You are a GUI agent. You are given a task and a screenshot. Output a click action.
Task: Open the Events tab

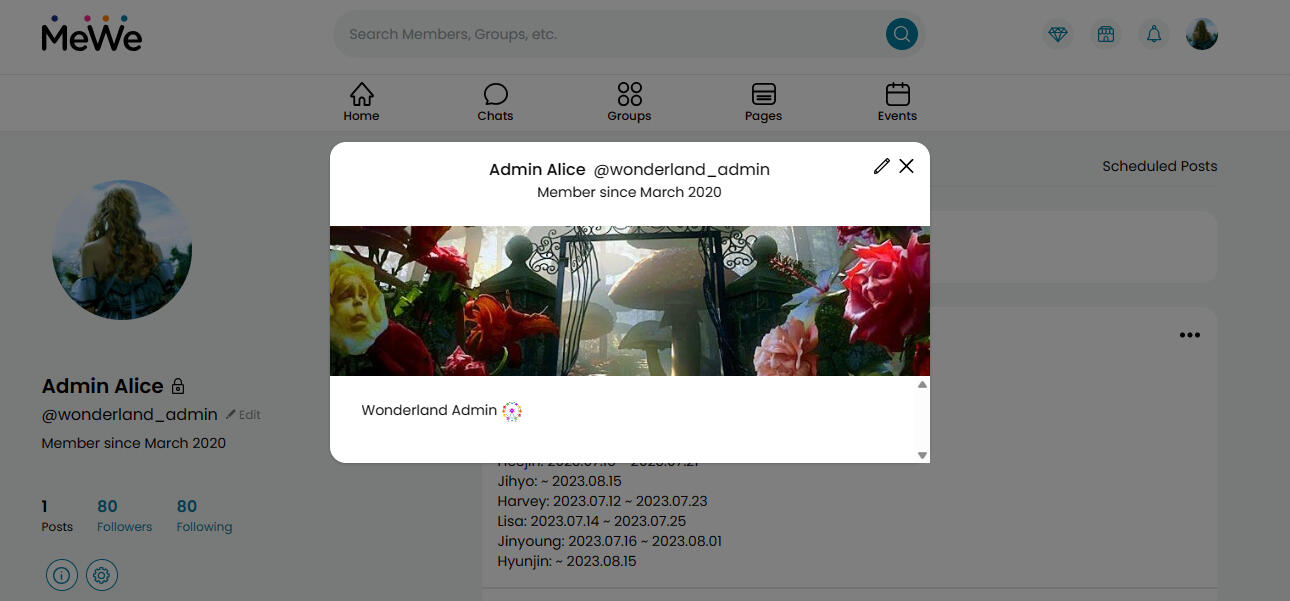[897, 102]
